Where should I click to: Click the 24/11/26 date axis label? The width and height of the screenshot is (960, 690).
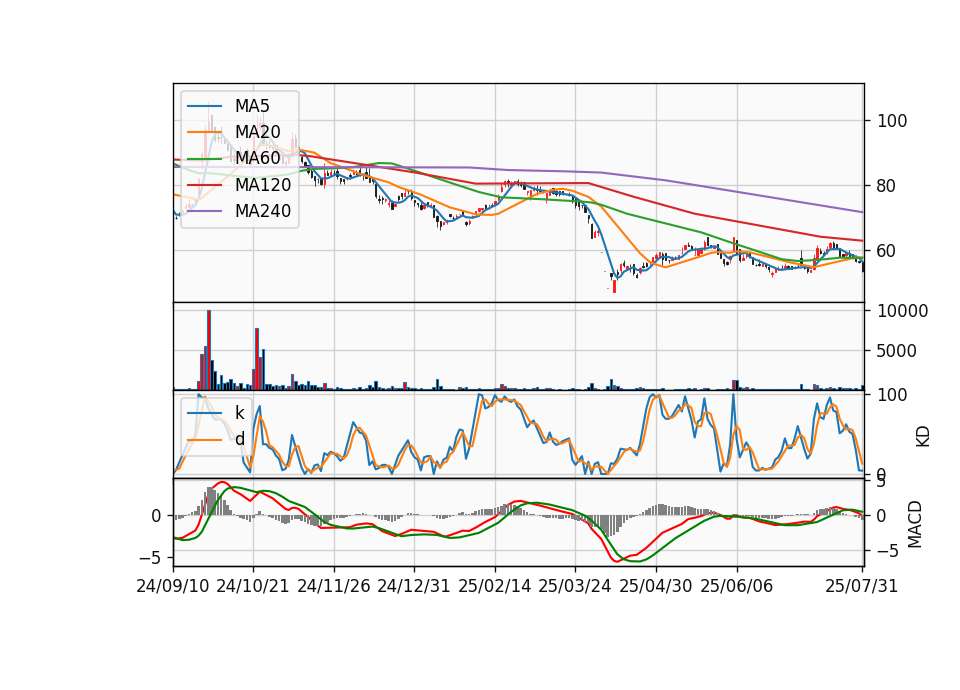point(334,586)
